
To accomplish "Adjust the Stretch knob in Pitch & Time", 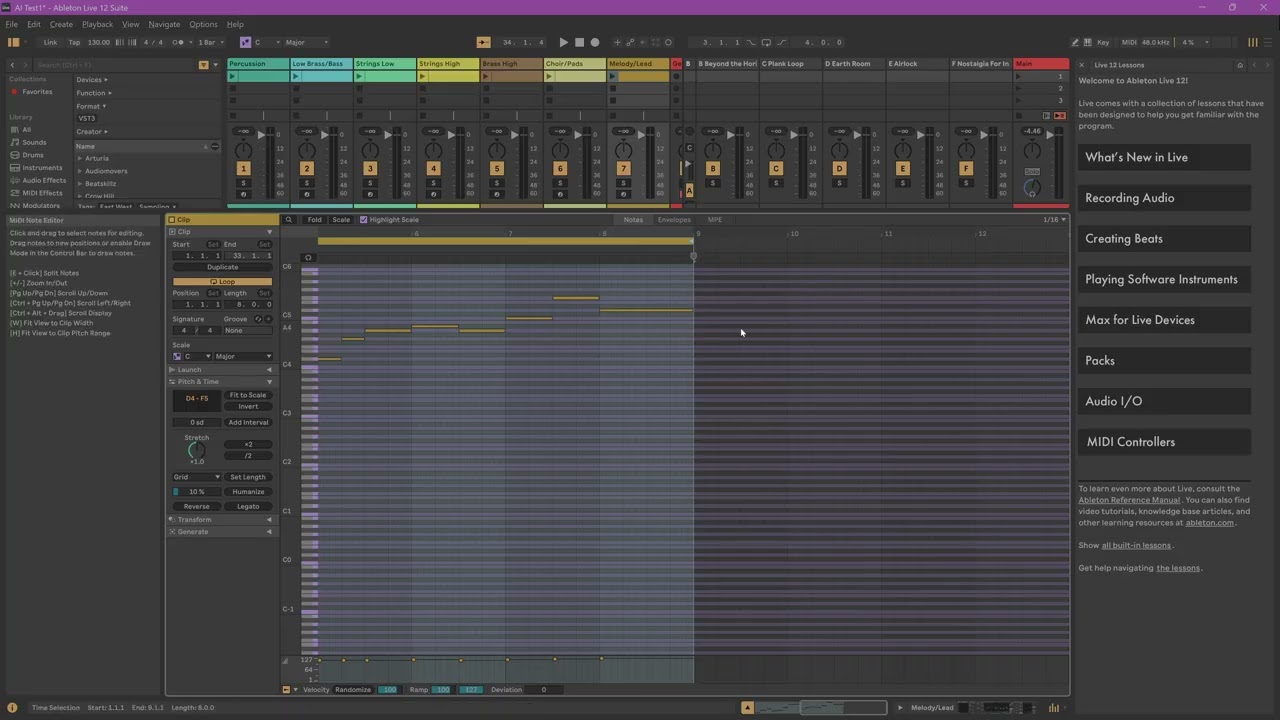I will 196,451.
